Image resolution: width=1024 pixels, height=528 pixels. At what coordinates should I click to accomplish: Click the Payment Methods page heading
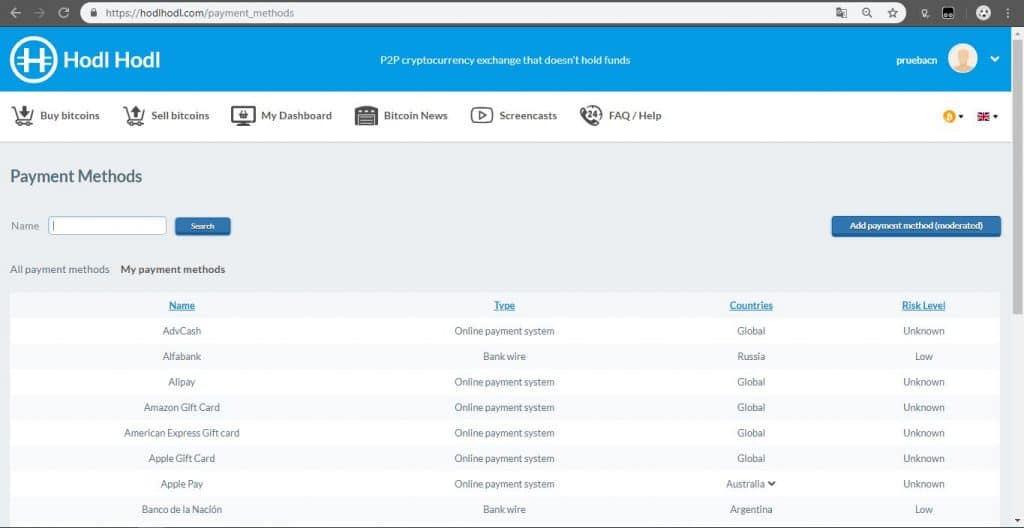76,176
